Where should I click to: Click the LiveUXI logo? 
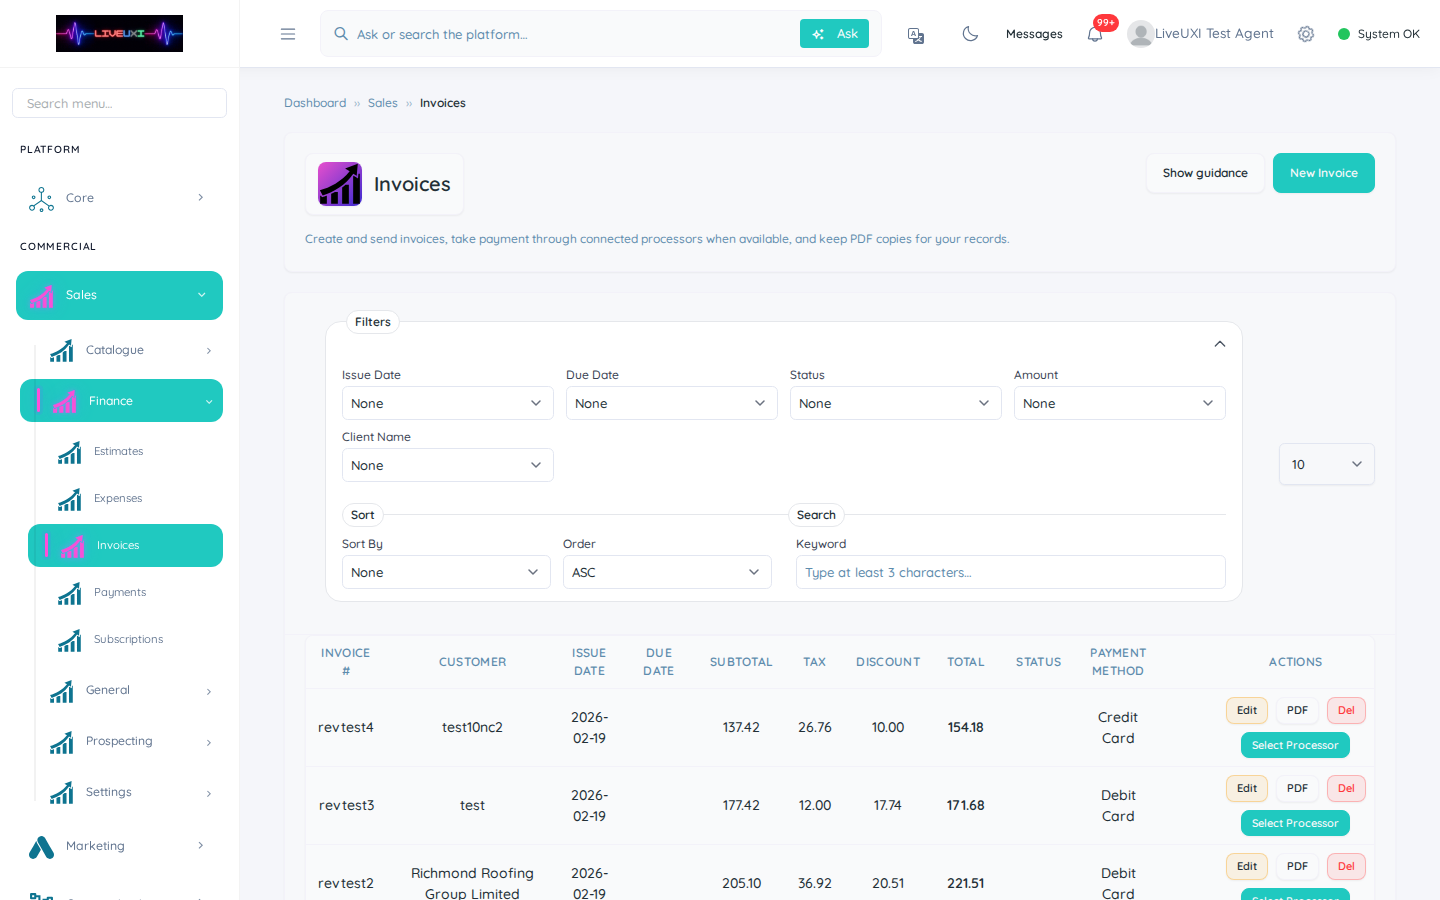click(x=119, y=33)
